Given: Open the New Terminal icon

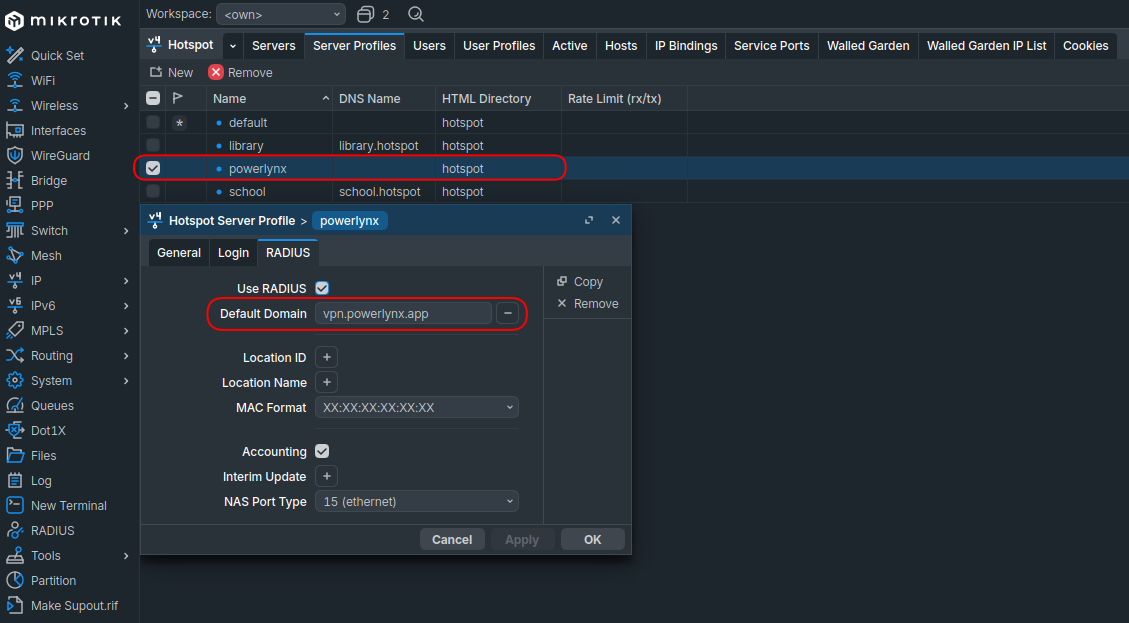Looking at the screenshot, I should click(15, 505).
